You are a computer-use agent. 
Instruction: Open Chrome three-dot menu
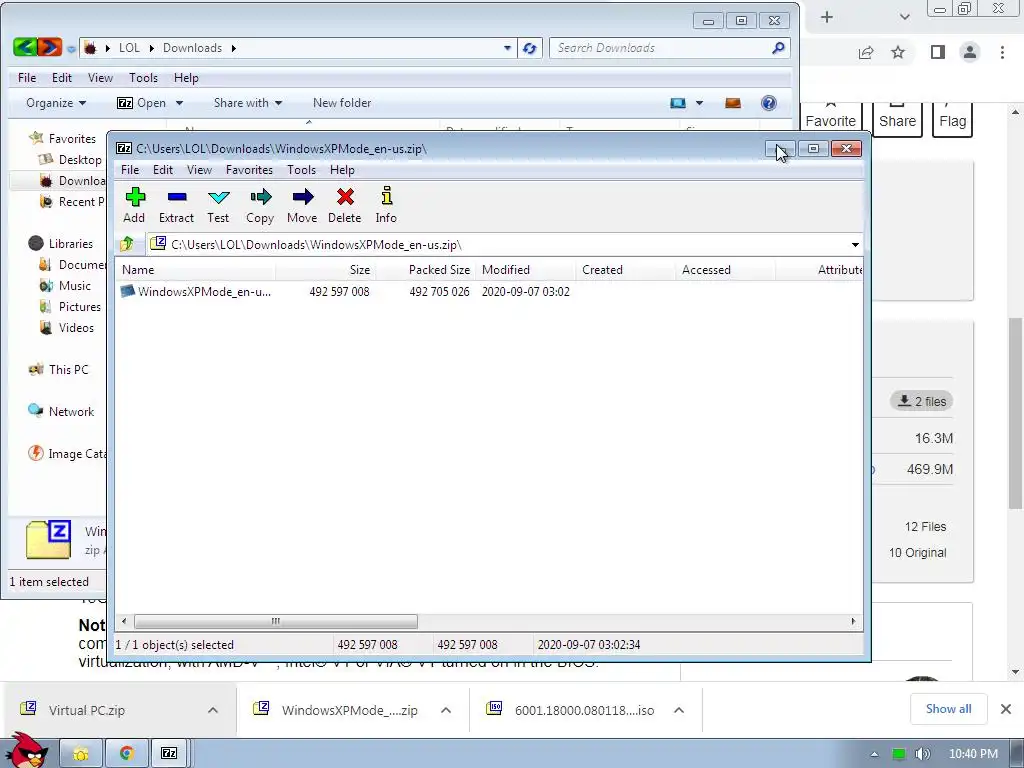(x=1002, y=52)
